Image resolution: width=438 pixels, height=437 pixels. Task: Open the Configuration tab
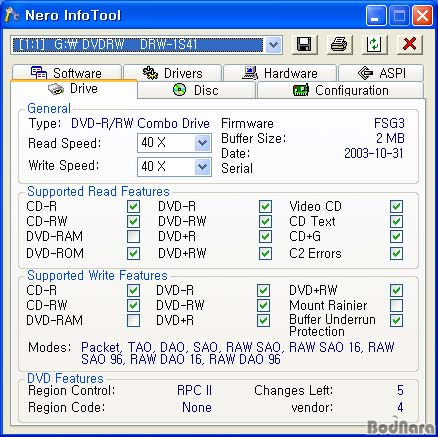point(340,90)
